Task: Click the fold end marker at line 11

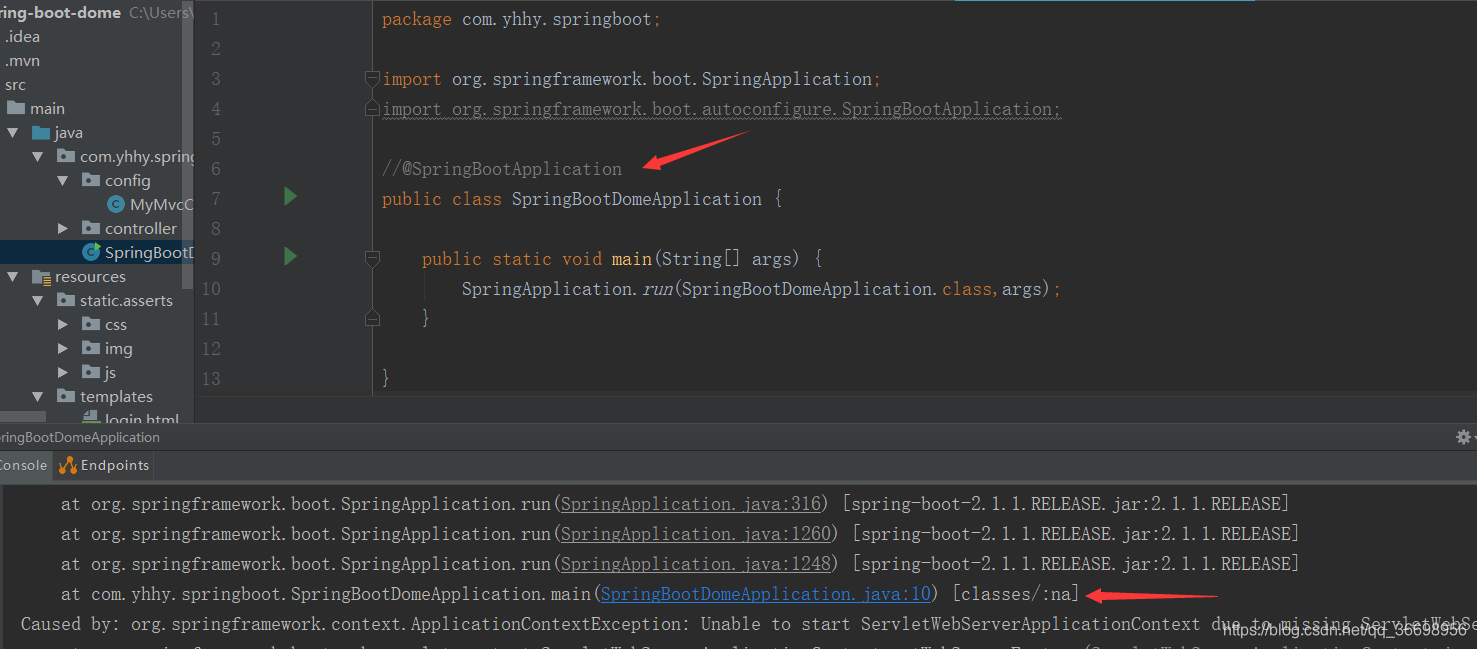Action: [x=372, y=318]
